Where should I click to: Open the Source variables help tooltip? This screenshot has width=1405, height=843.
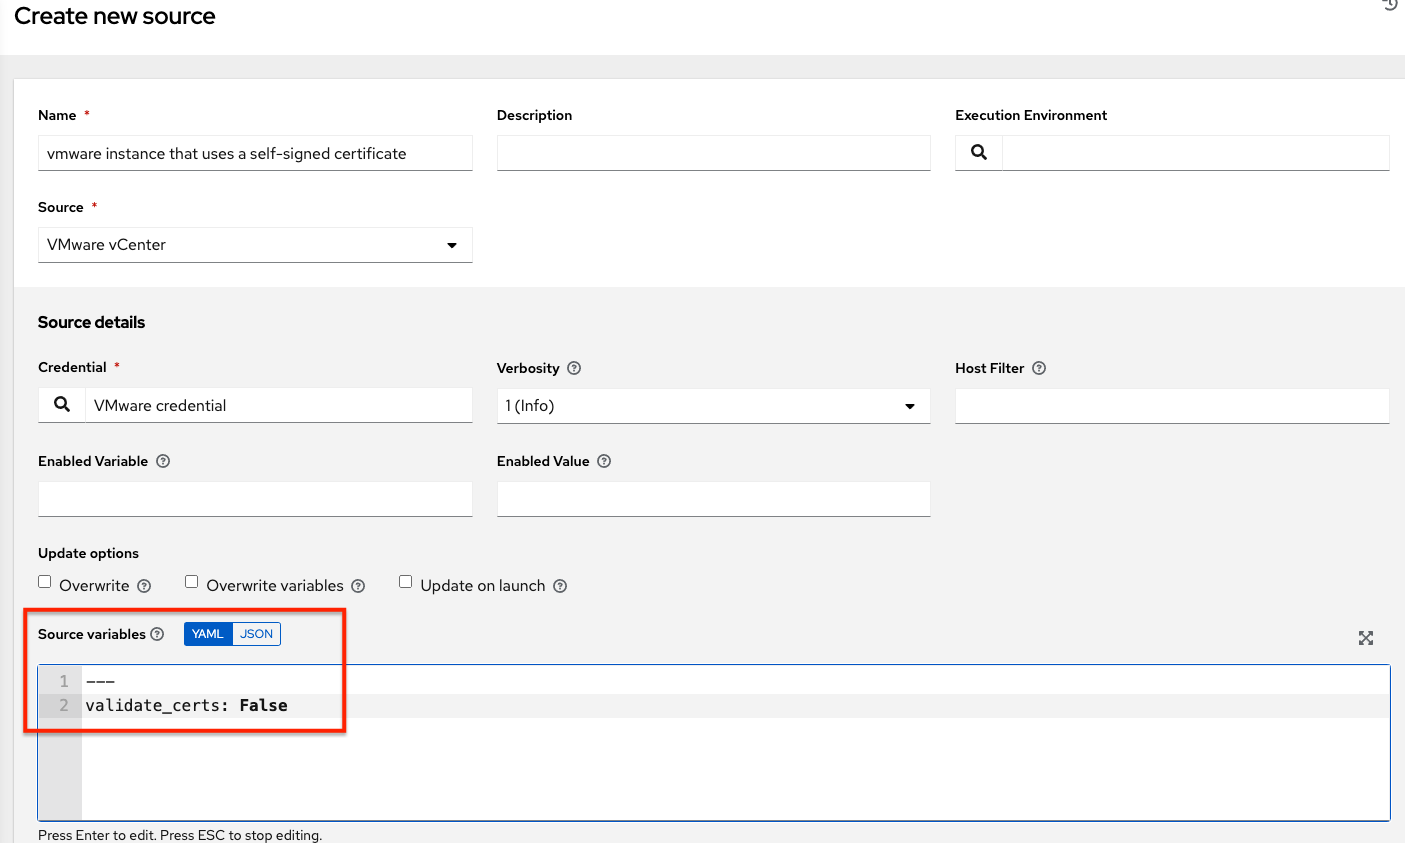(157, 633)
